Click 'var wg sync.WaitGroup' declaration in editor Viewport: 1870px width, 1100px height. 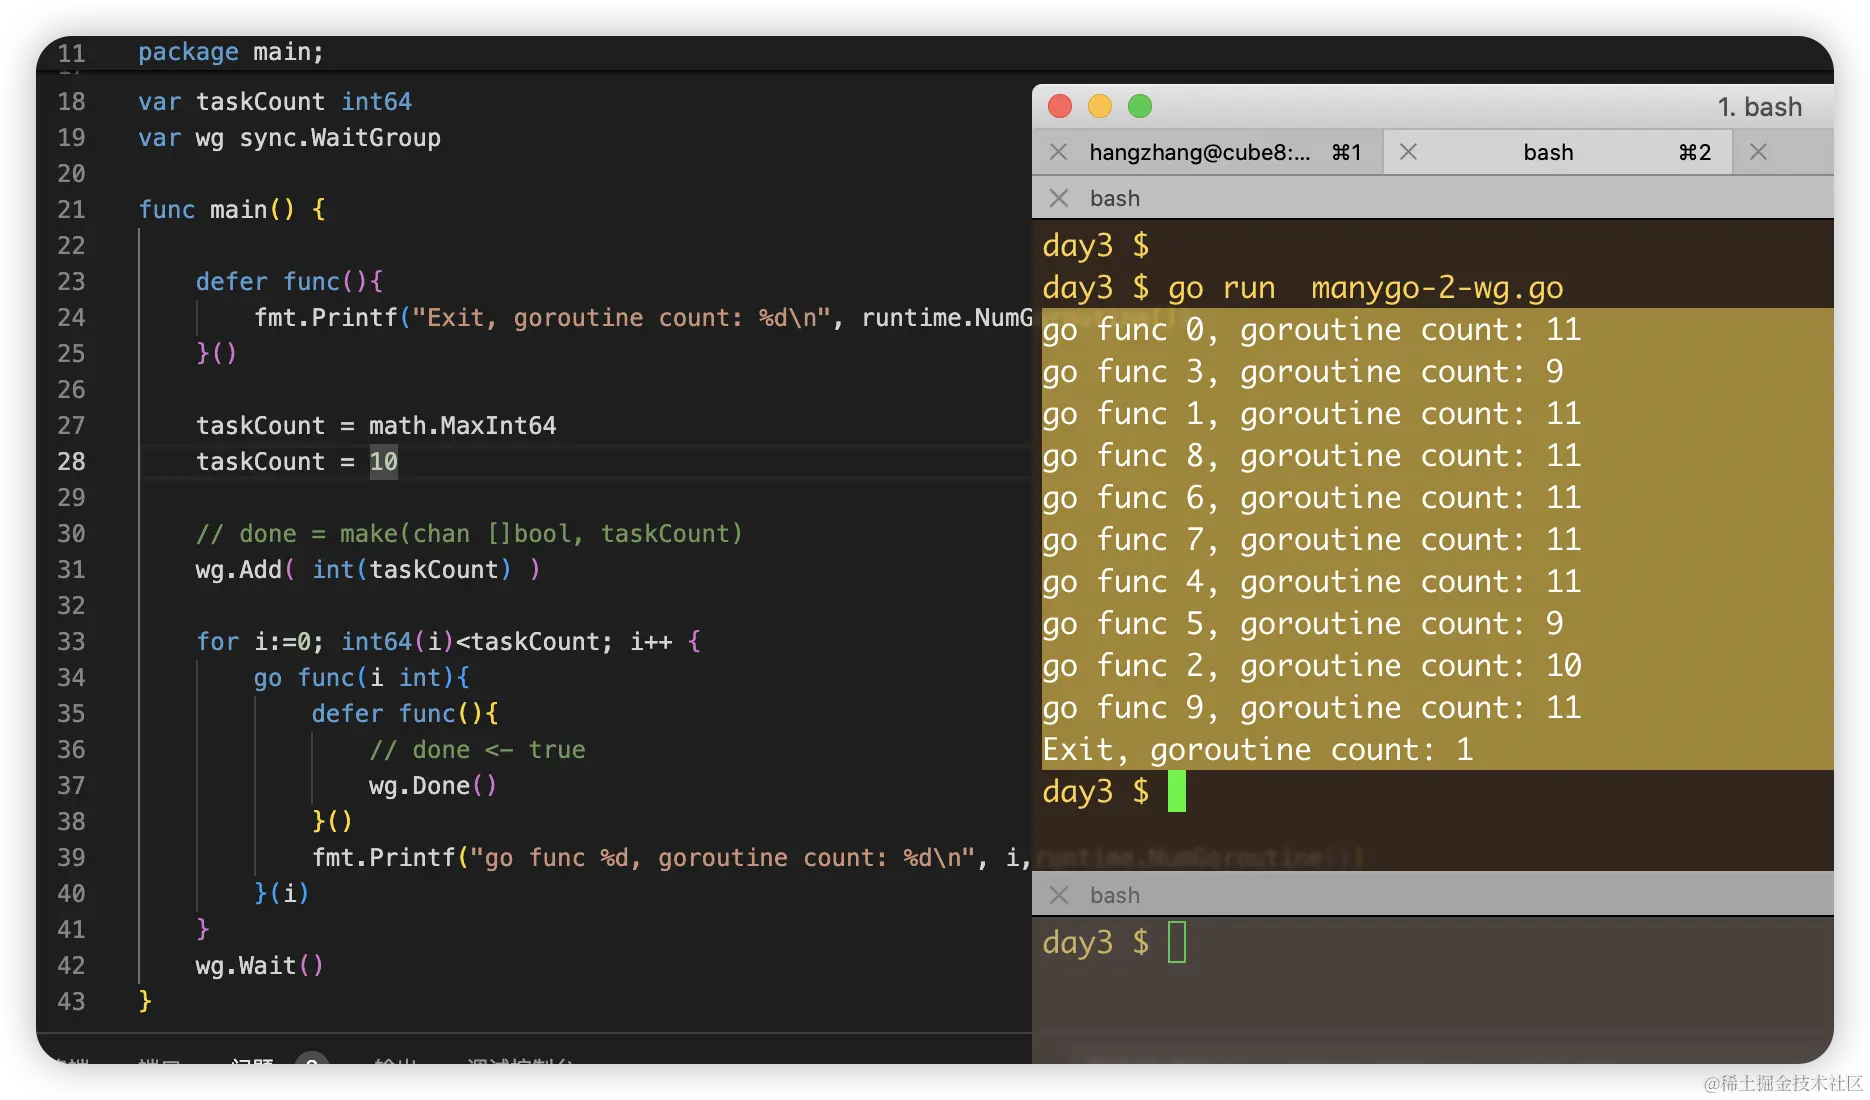[289, 138]
